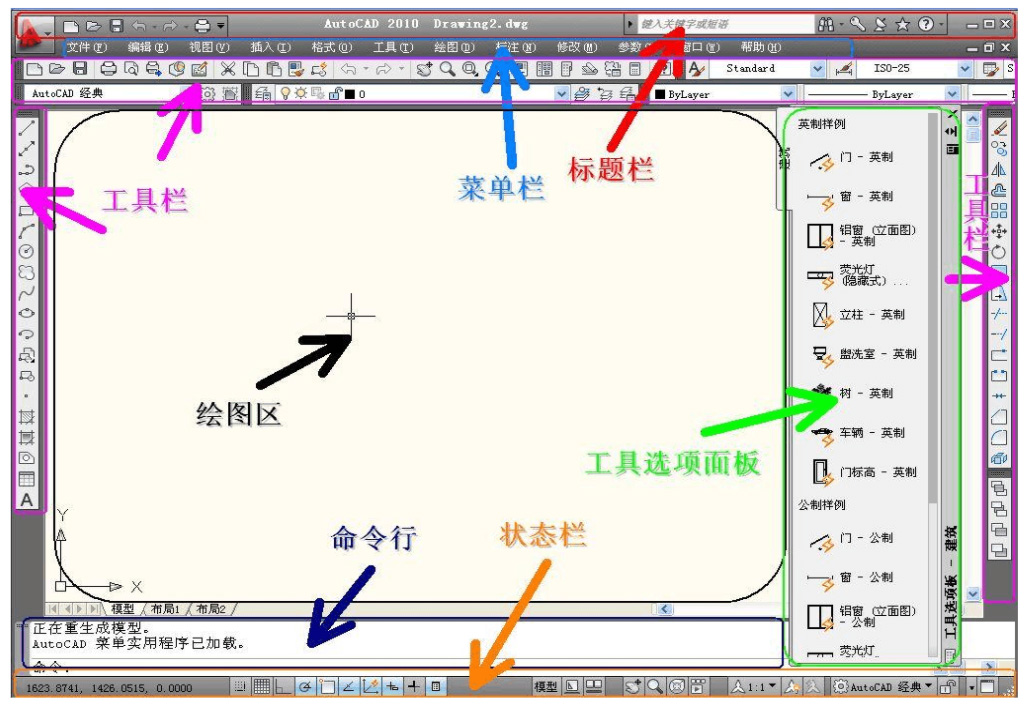Expand the quick access toolbar customize arrow
1026x705 pixels.
(x=222, y=26)
